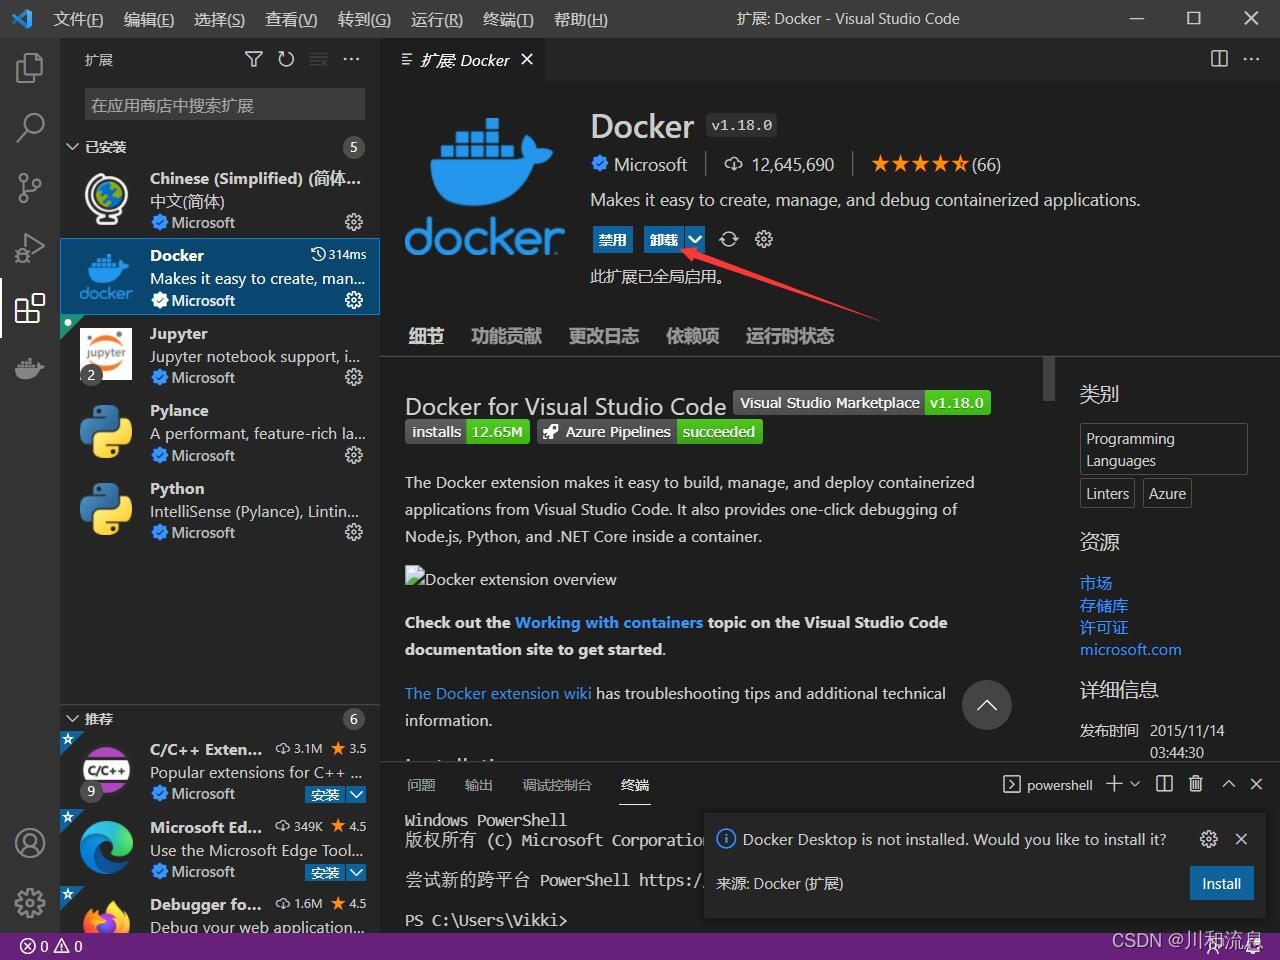This screenshot has height=960, width=1280.
Task: Open Manage gear for Docker in list
Action: (x=354, y=300)
